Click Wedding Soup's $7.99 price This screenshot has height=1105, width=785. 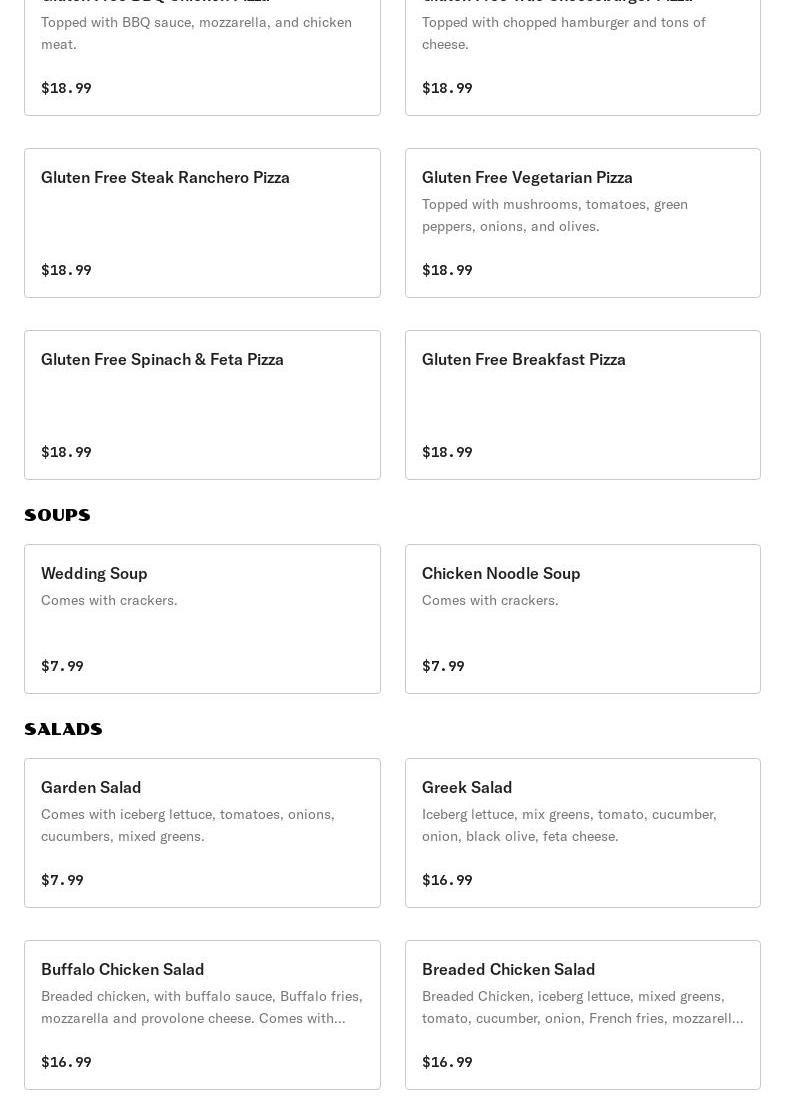[x=62, y=665]
